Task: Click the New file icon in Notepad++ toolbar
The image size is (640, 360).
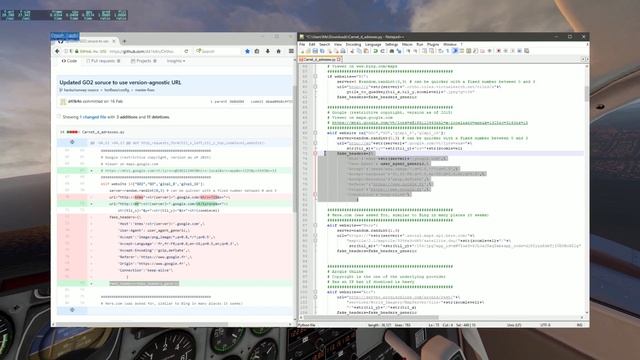Action: 302,51
